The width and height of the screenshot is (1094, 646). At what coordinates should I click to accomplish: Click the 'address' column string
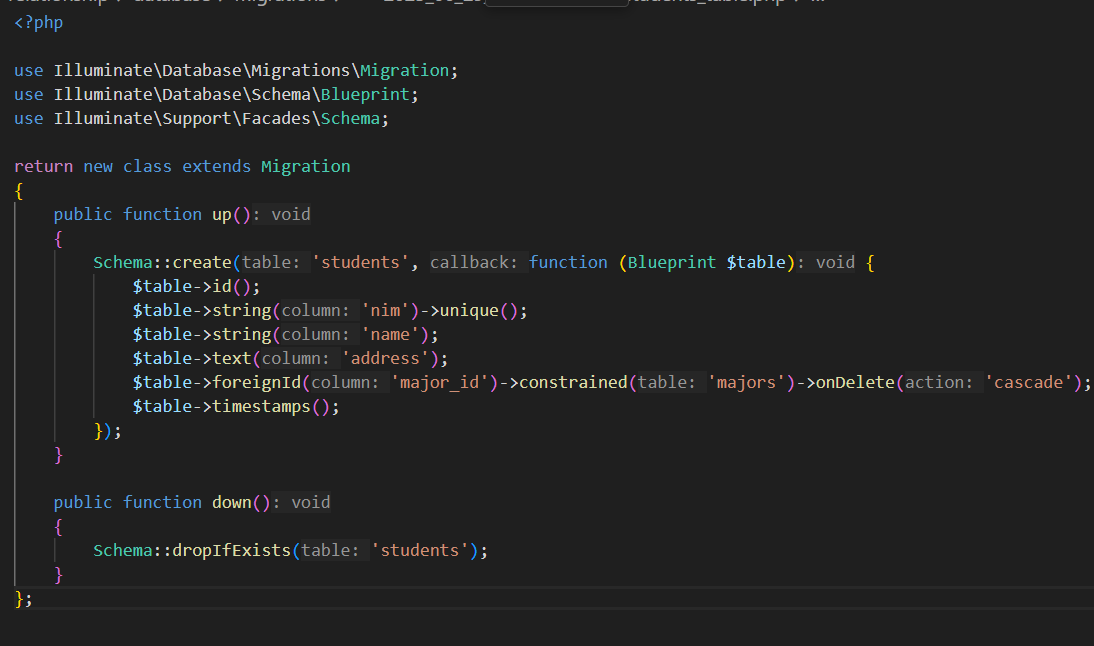click(389, 358)
